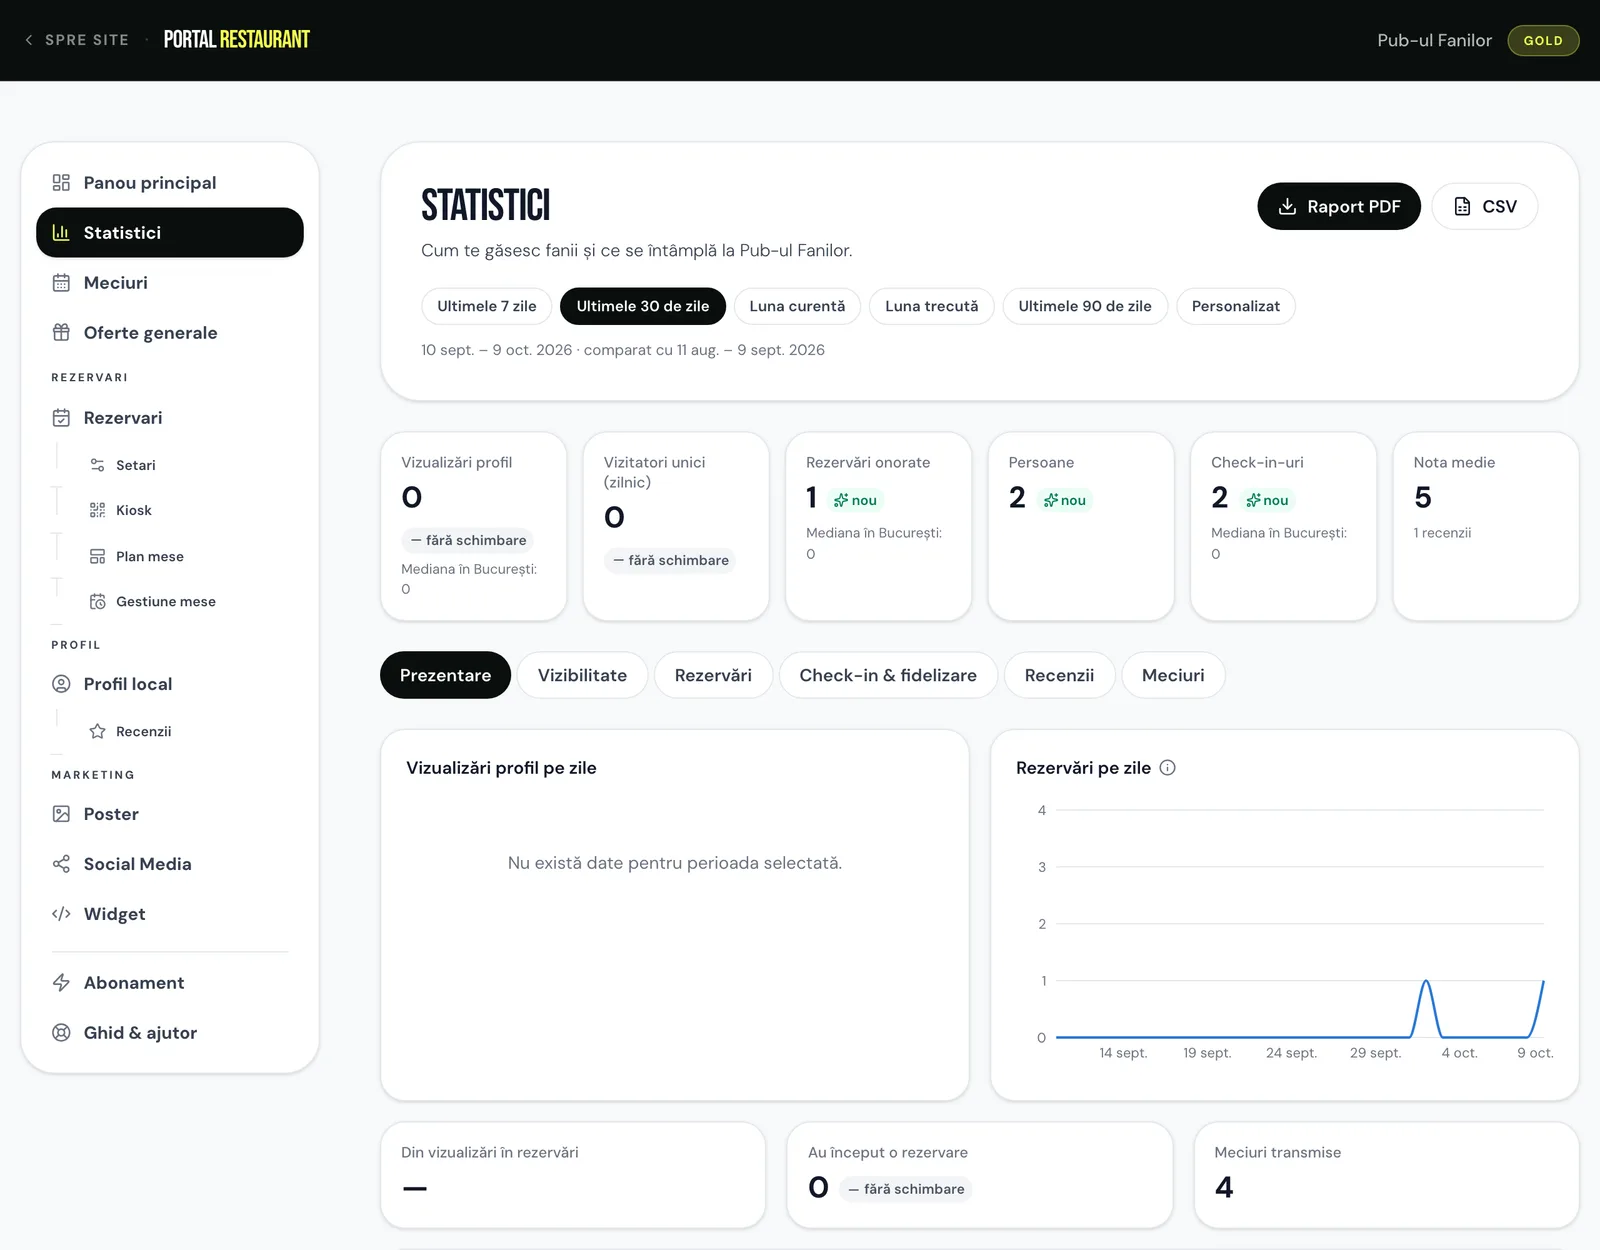The image size is (1600, 1250).
Task: Click the Widget code icon
Action: (x=61, y=913)
